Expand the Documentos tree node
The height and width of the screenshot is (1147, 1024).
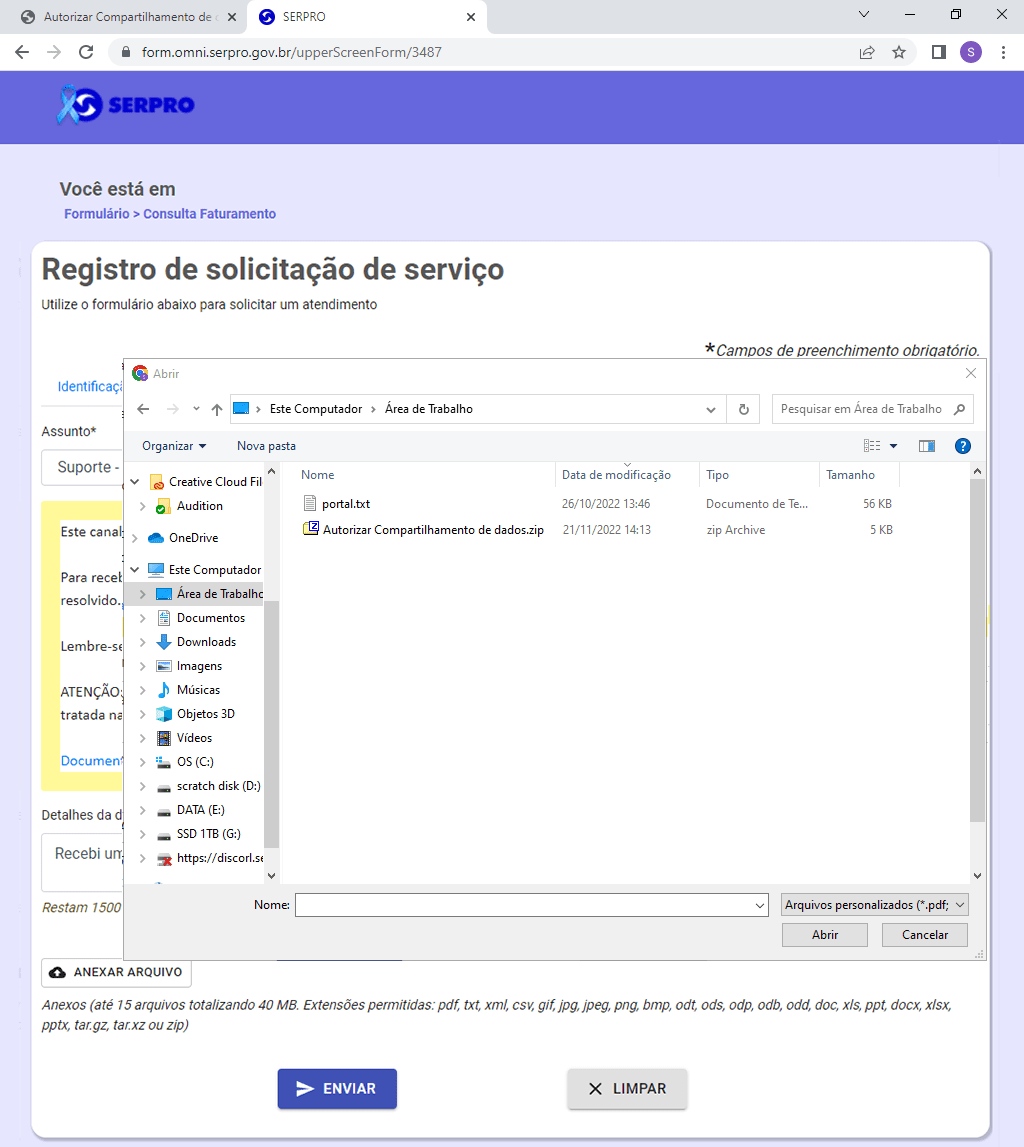point(142,618)
